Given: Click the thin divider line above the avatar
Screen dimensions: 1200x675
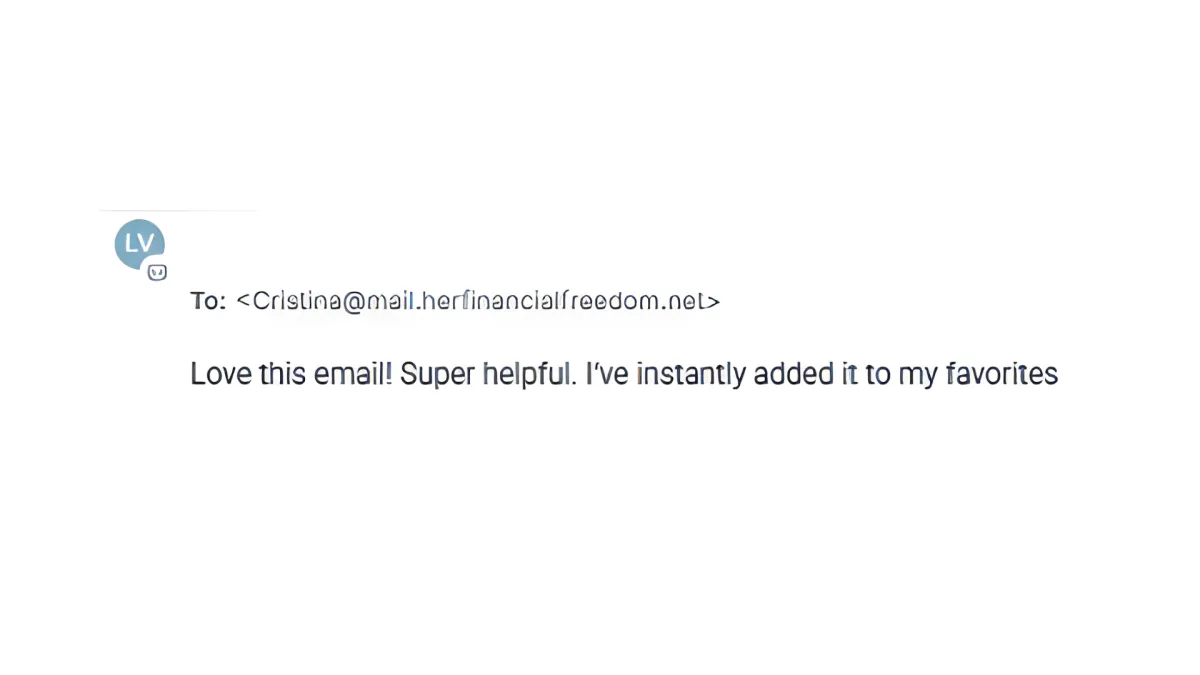Looking at the screenshot, I should click(x=178, y=210).
